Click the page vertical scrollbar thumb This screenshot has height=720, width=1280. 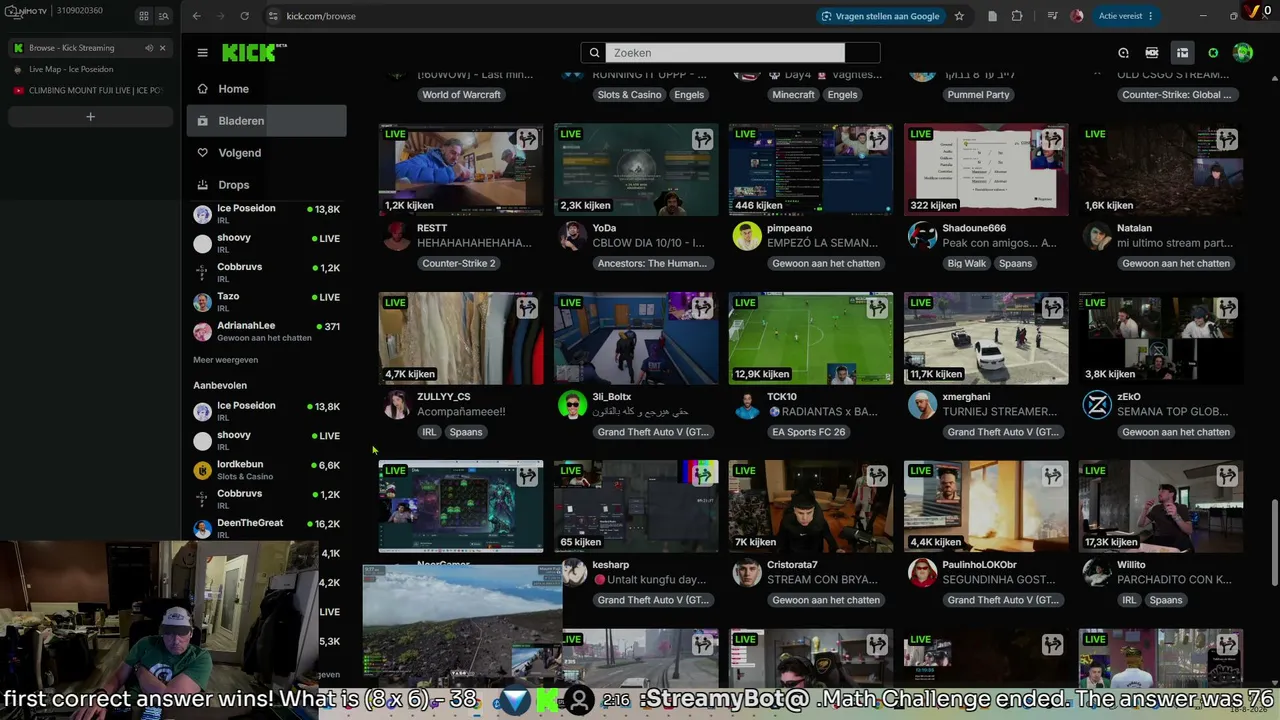(1274, 545)
